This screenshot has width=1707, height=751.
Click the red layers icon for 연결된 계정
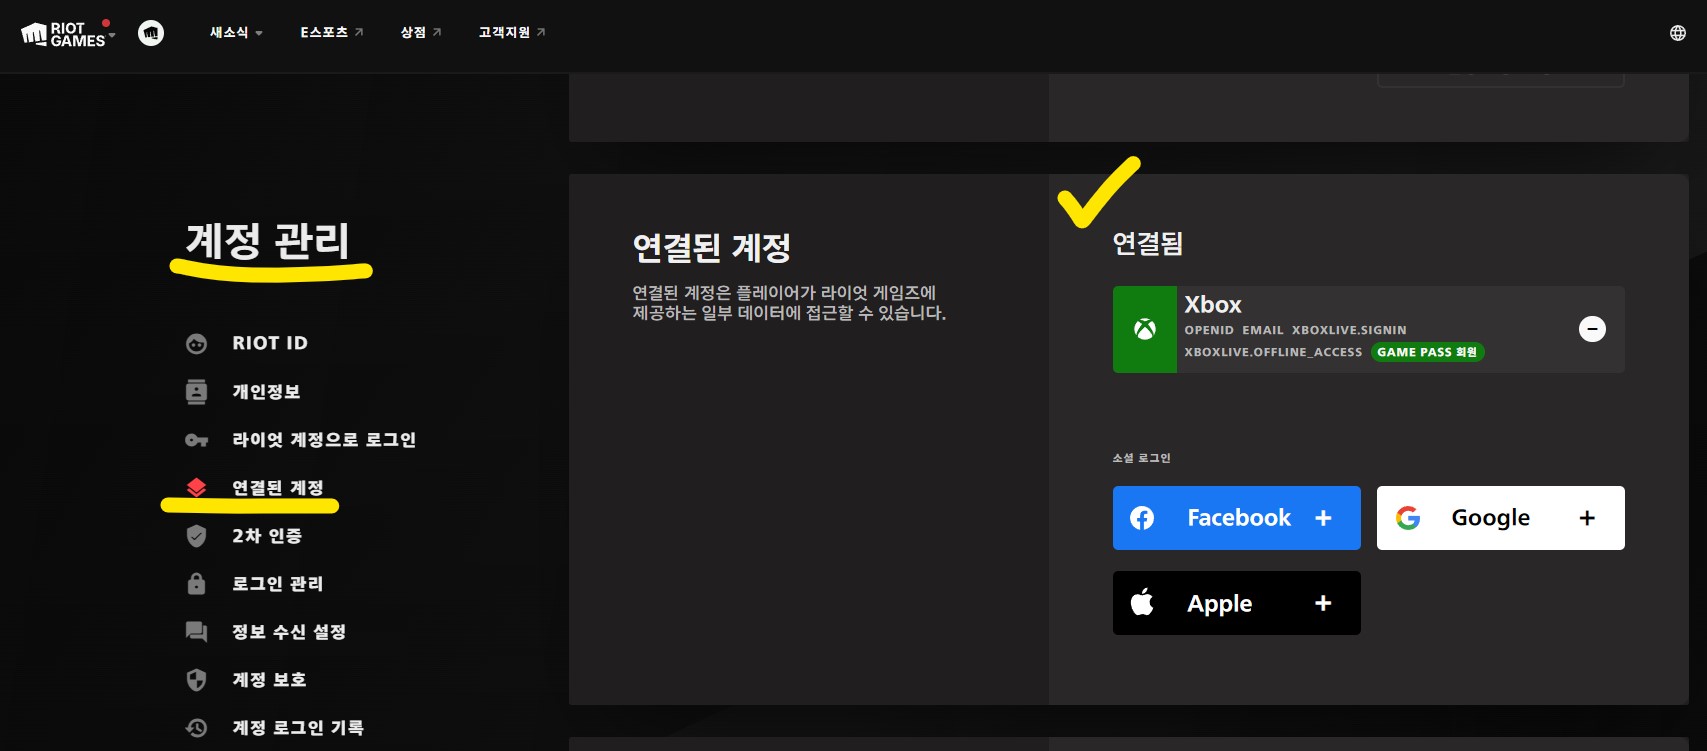[196, 488]
